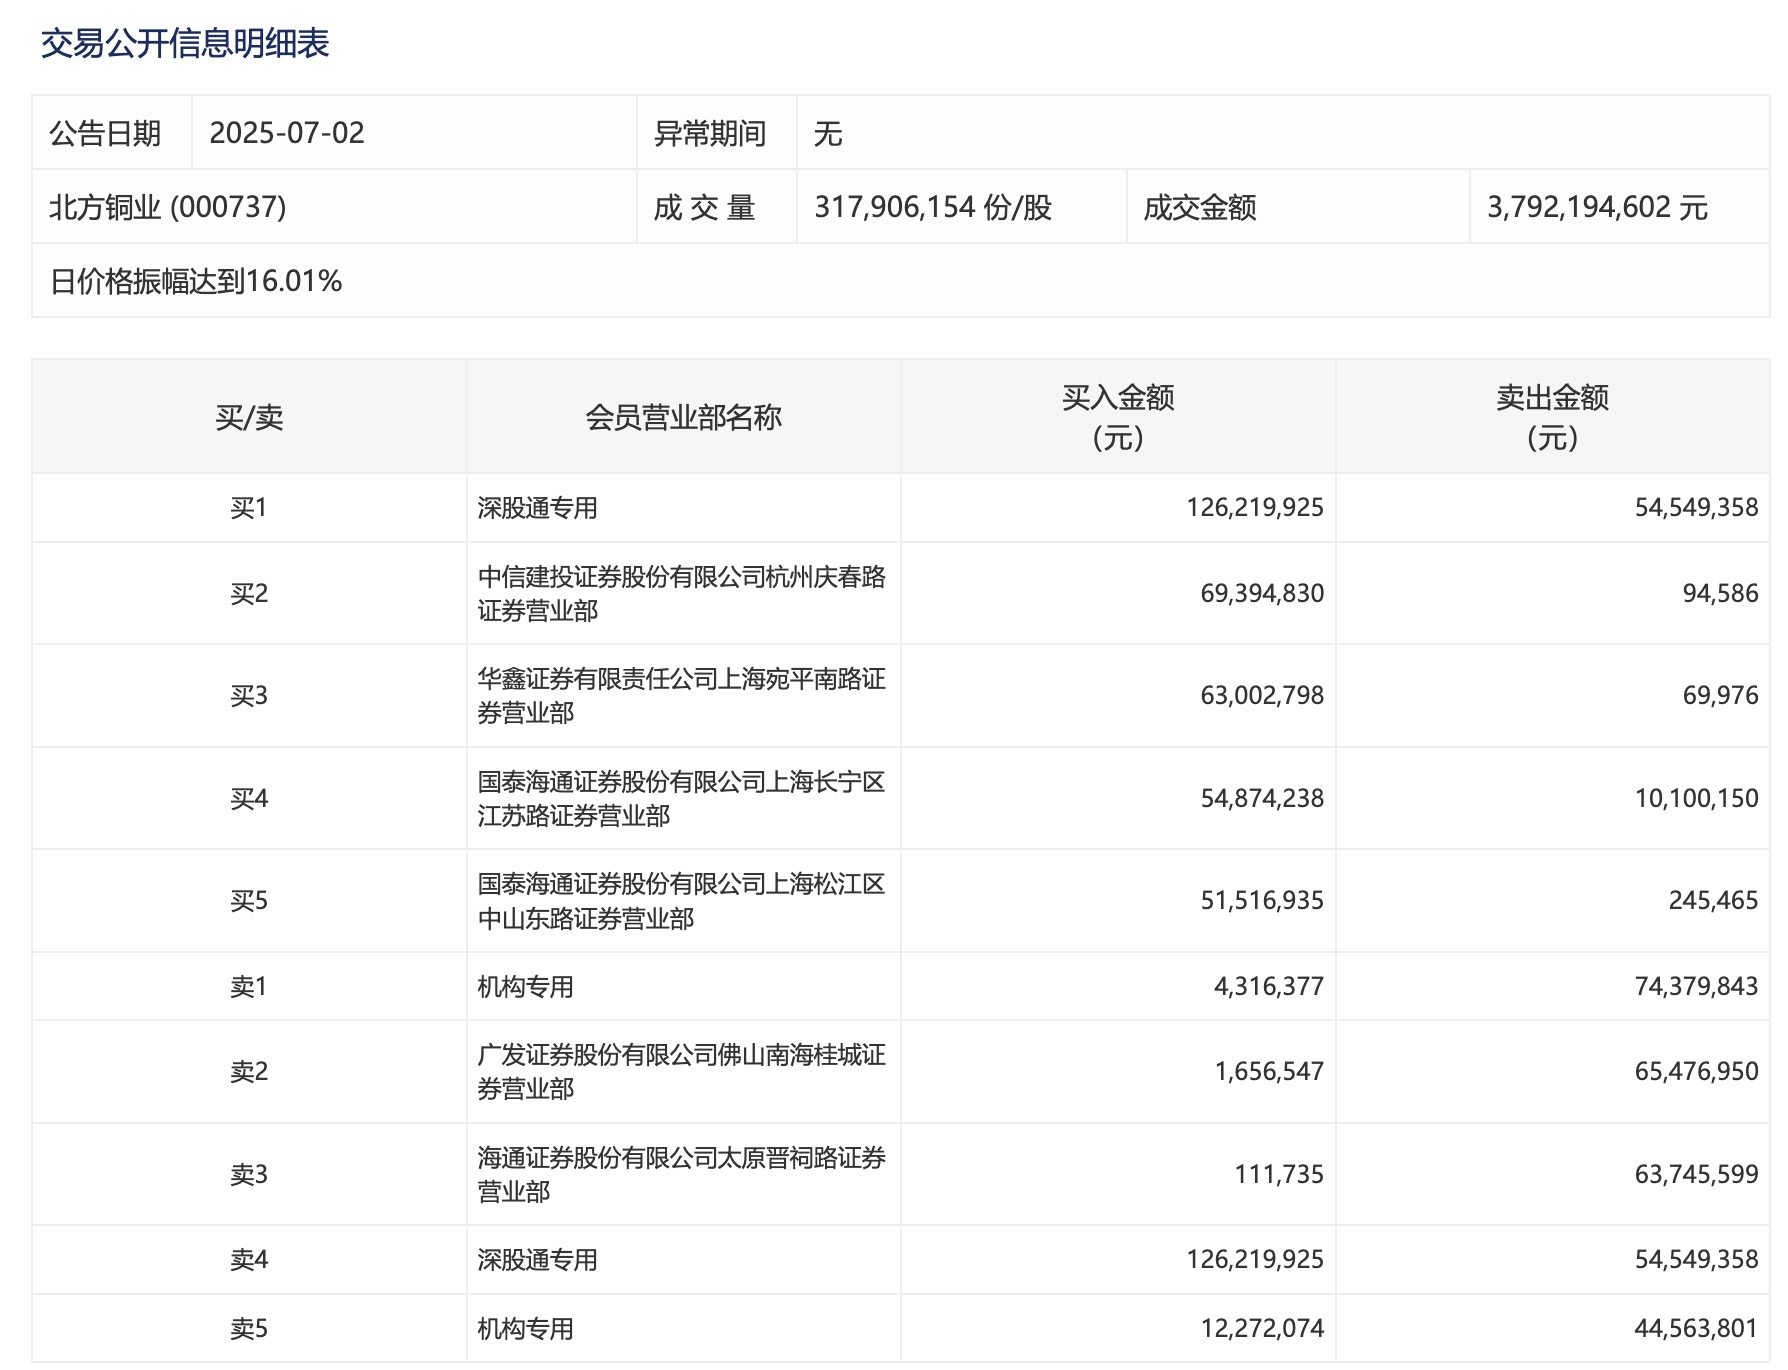Click 广发证券 佛山南海桂城 branch name
This screenshot has height=1370, width=1788.
point(682,1072)
